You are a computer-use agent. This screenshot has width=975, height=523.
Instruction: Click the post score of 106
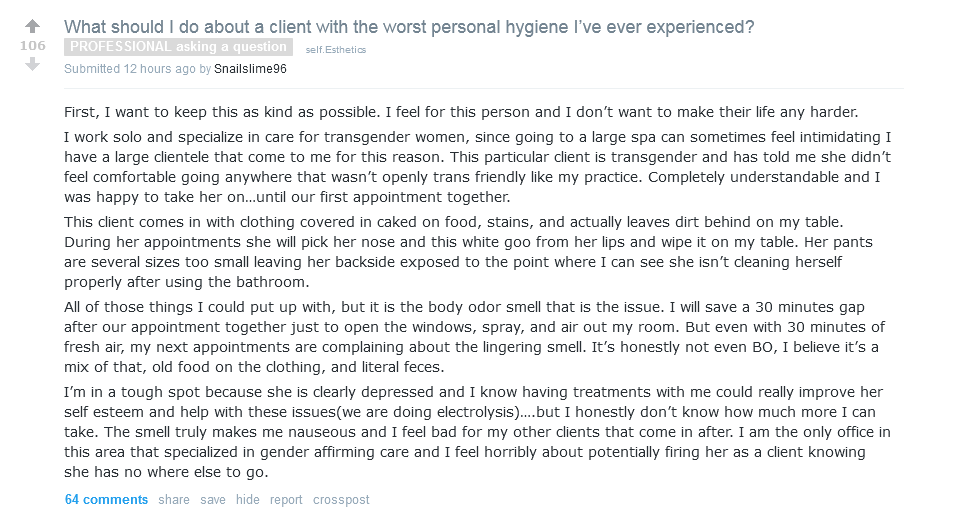click(x=32, y=46)
